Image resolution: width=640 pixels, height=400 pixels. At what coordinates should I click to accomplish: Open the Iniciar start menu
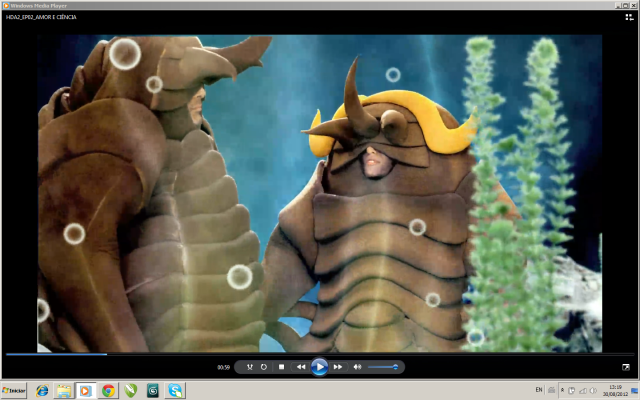pos(14,390)
